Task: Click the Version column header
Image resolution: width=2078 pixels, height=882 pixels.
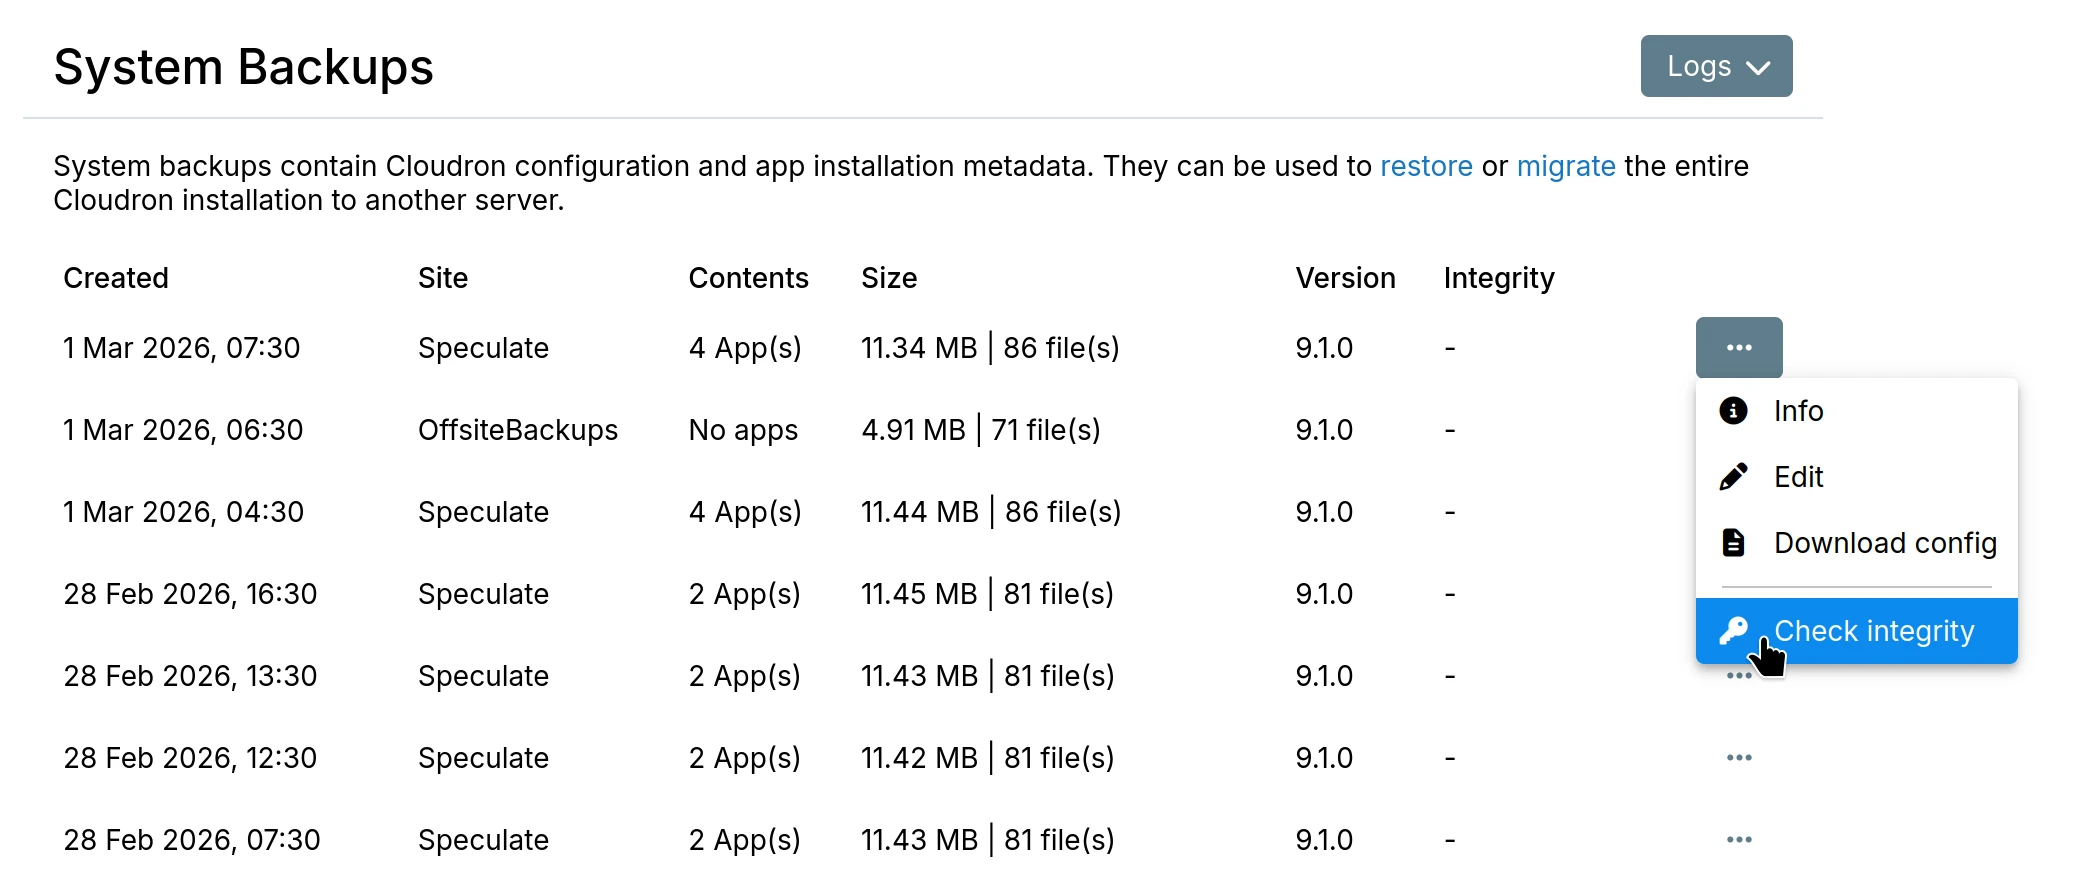Action: (1344, 278)
